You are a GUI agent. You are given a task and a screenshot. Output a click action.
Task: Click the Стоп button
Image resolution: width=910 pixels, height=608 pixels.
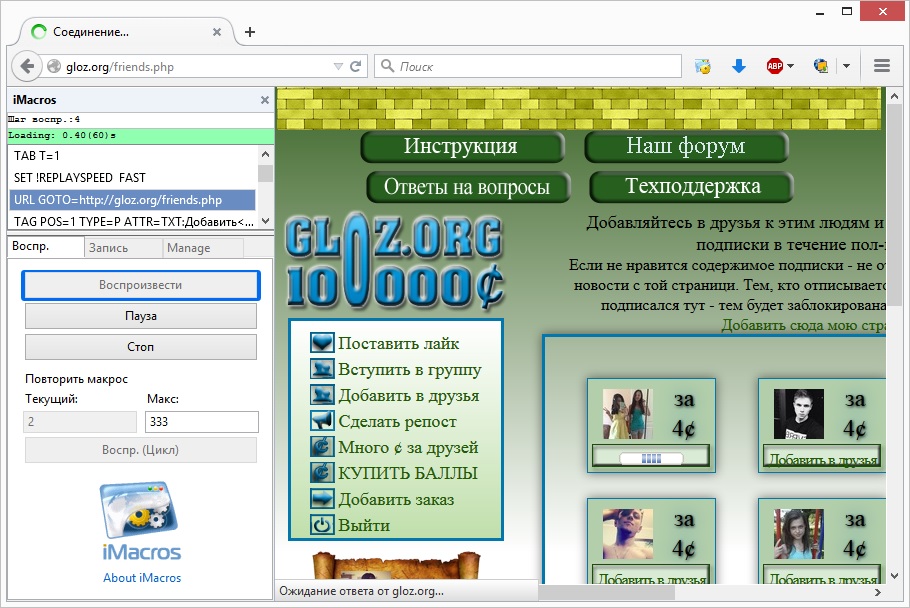pyautogui.click(x=140, y=346)
